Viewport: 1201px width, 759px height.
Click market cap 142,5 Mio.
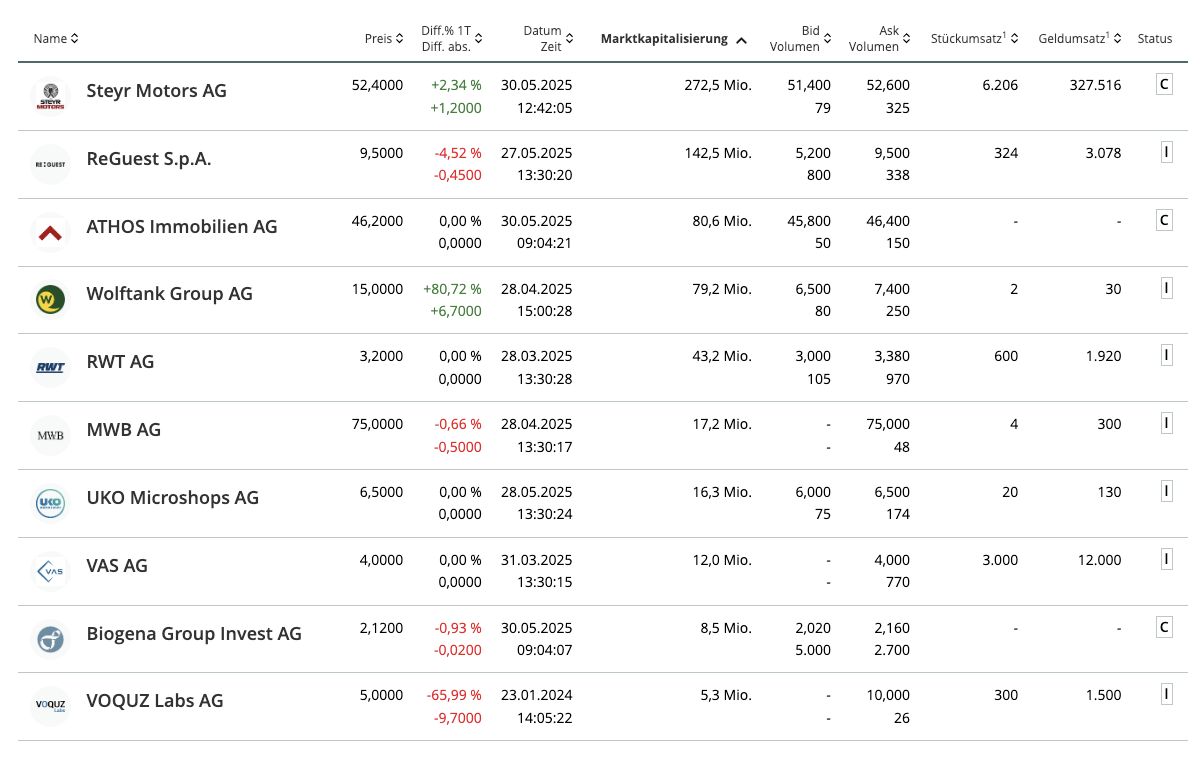pyautogui.click(x=717, y=153)
